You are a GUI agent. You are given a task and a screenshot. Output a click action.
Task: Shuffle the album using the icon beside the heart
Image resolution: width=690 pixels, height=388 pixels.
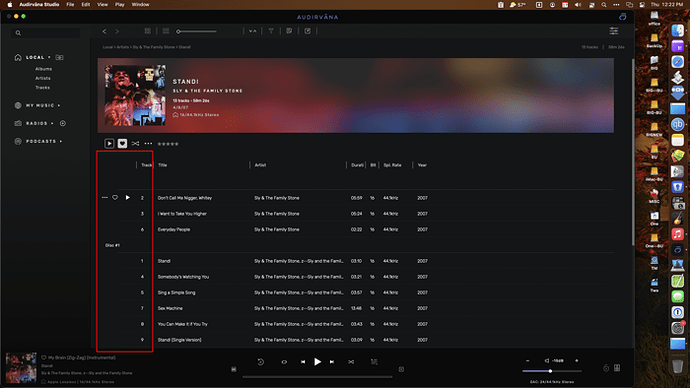tap(136, 143)
